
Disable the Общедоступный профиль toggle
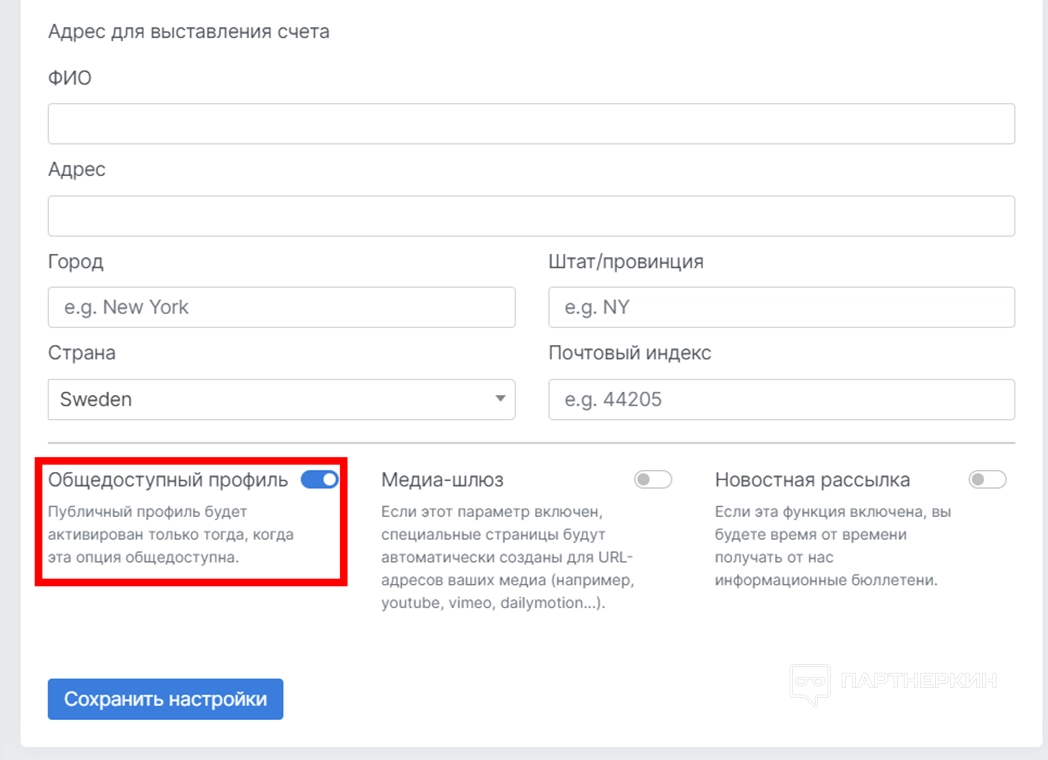coord(320,480)
